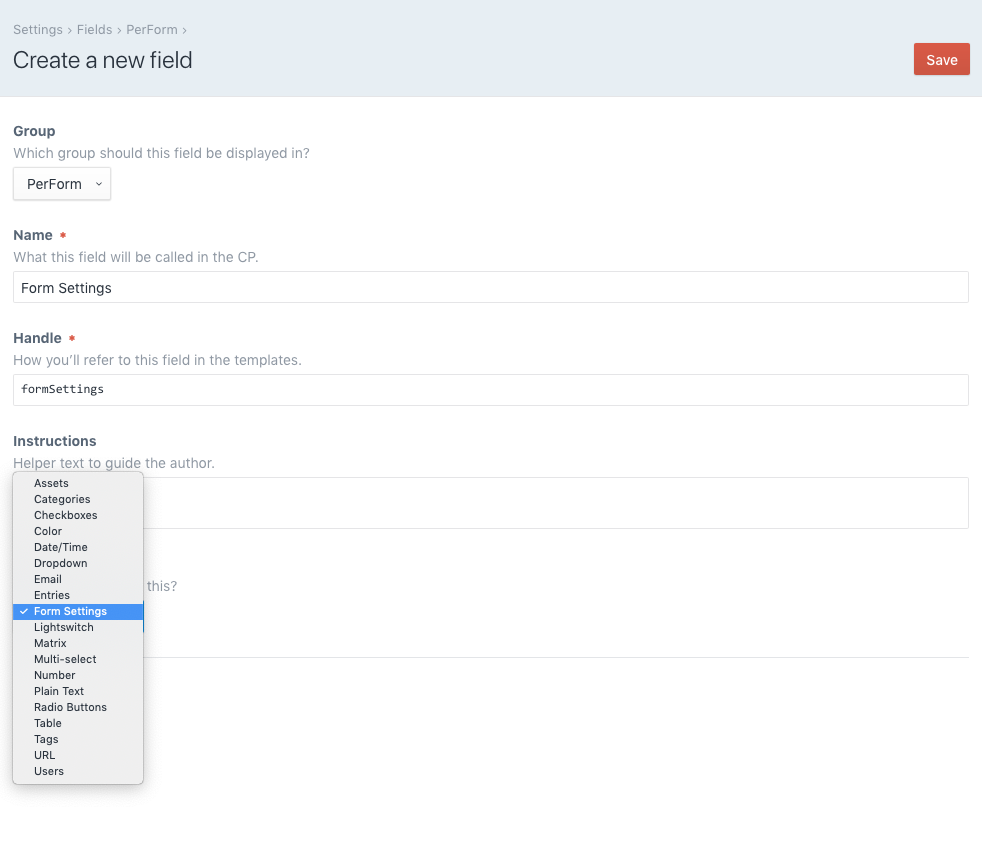The height and width of the screenshot is (846, 982).
Task: Select Dropdown field type option
Action: click(60, 563)
